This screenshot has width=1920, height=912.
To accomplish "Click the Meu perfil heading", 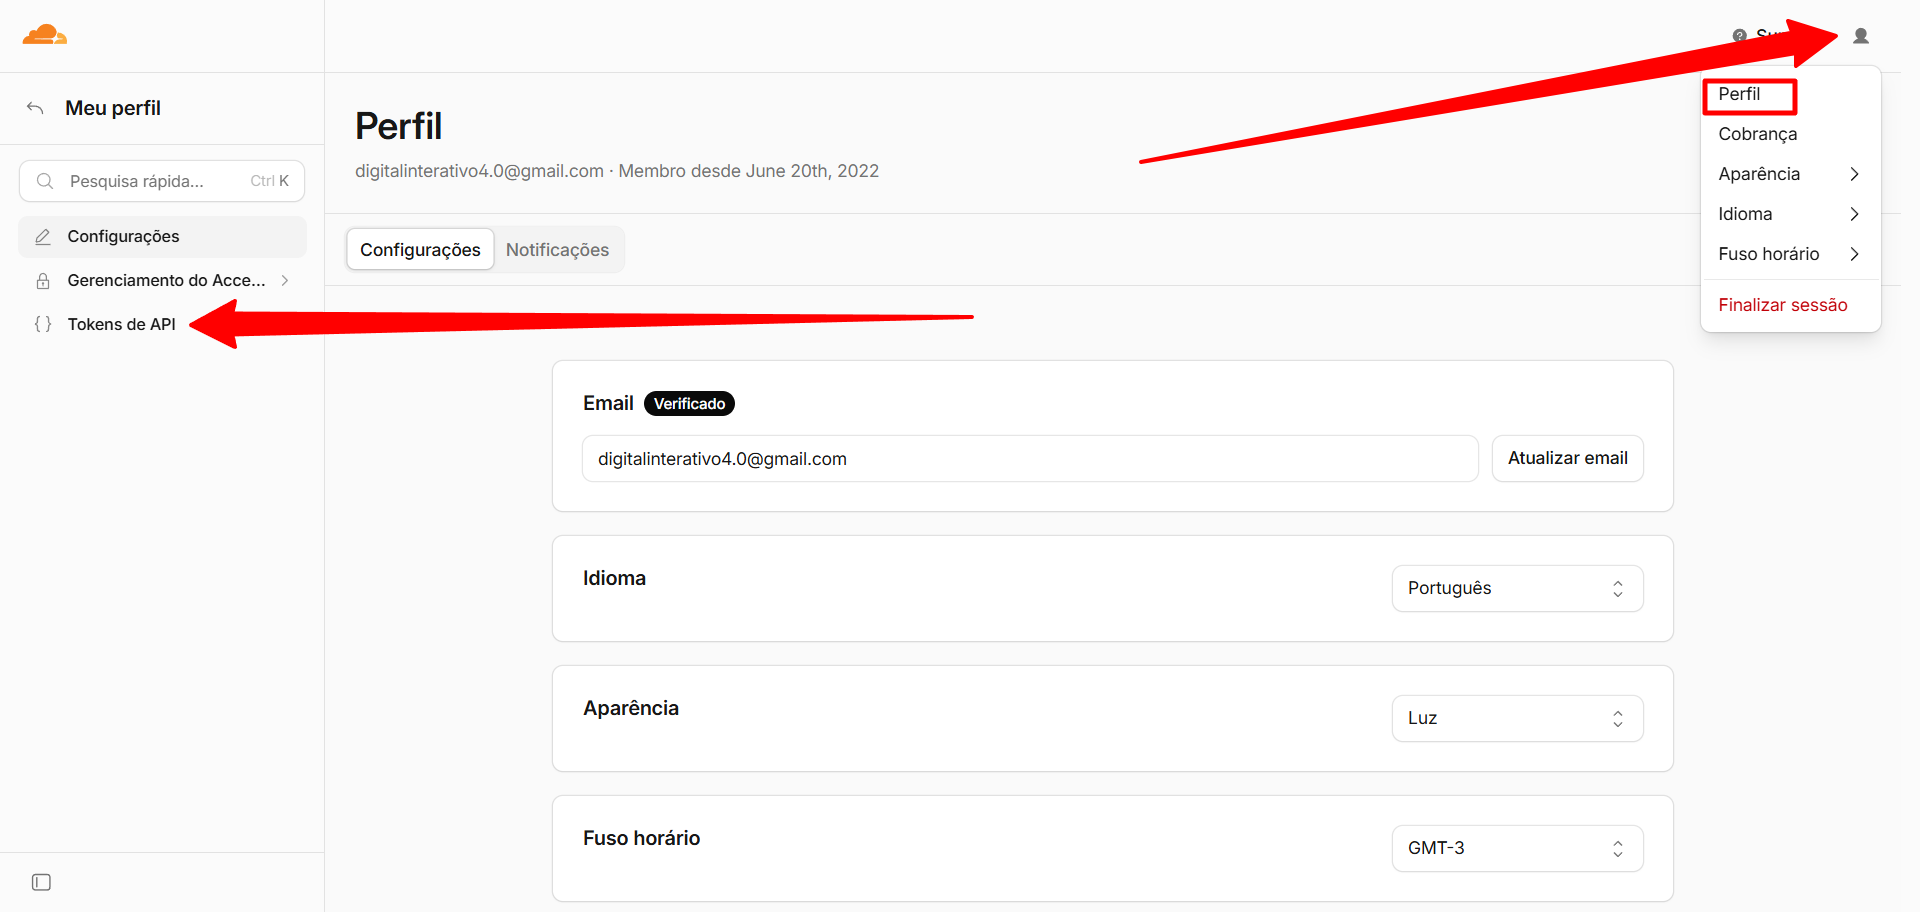I will coord(113,108).
